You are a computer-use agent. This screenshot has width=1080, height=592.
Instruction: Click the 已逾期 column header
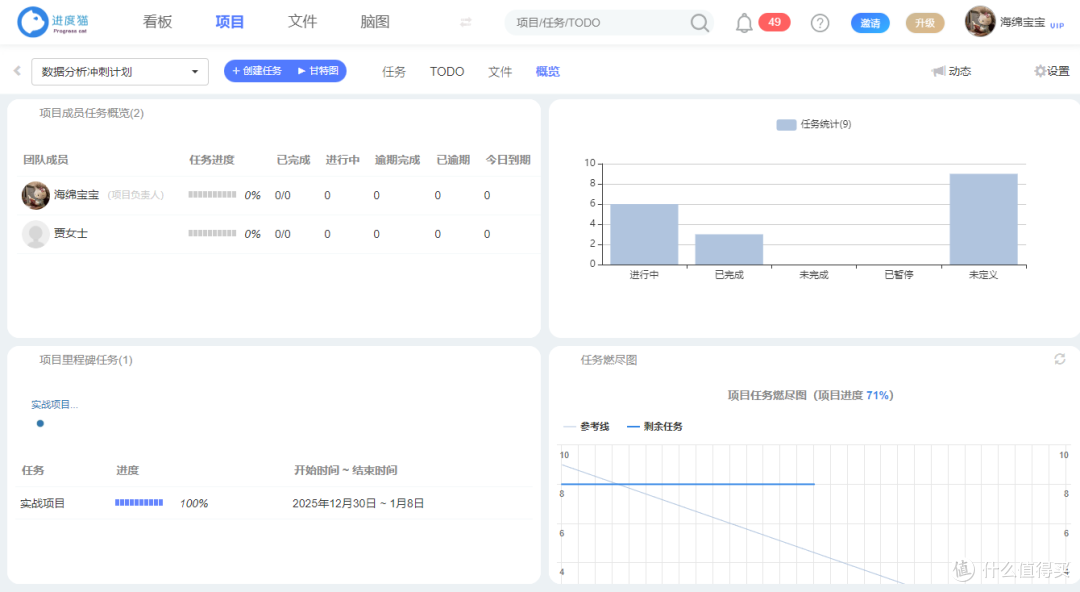point(453,160)
